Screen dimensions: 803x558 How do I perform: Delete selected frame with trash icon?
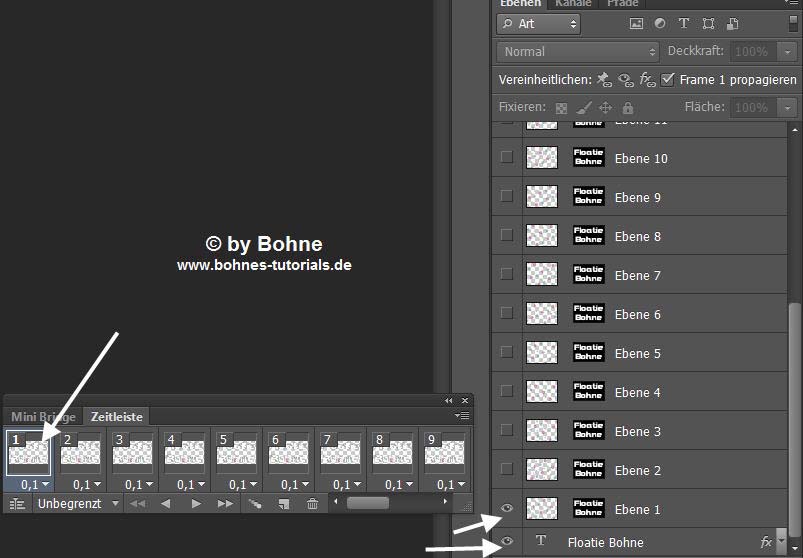point(312,504)
